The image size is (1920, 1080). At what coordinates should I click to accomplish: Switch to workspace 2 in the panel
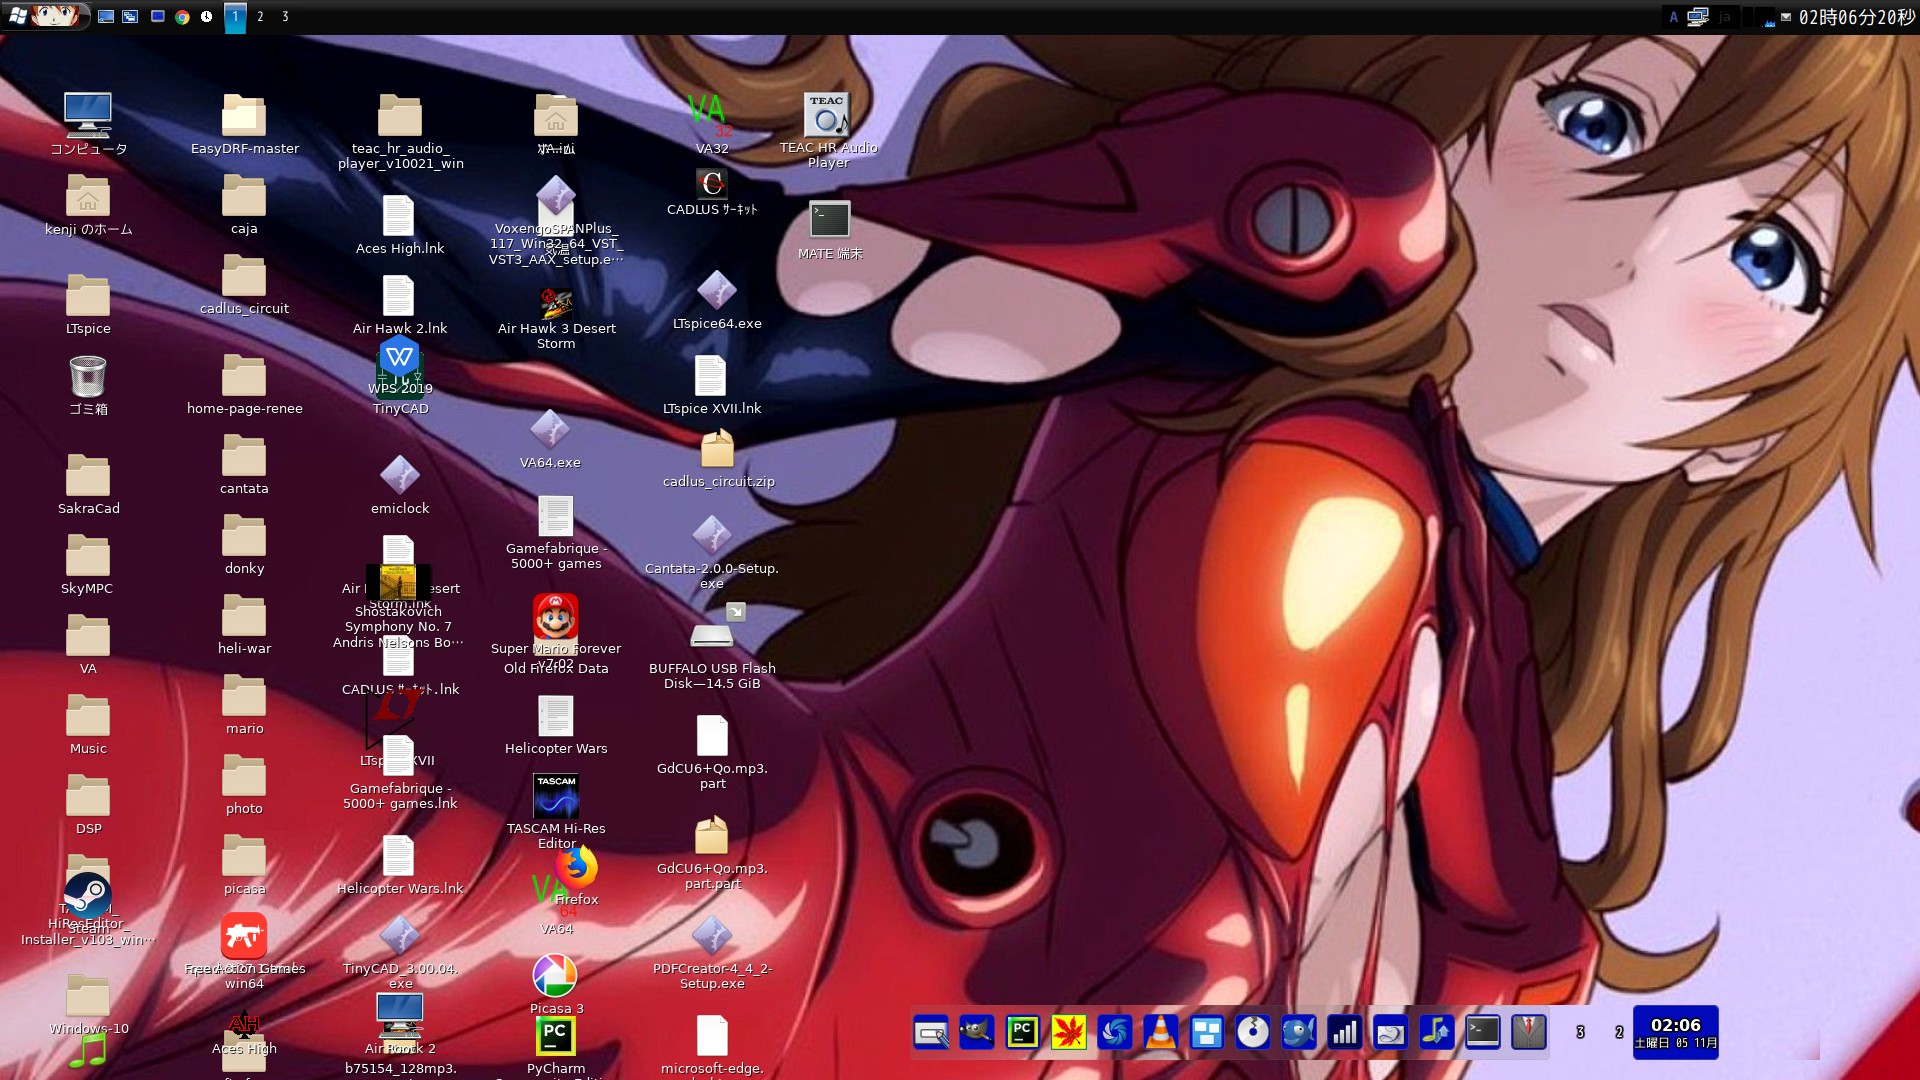pos(260,16)
